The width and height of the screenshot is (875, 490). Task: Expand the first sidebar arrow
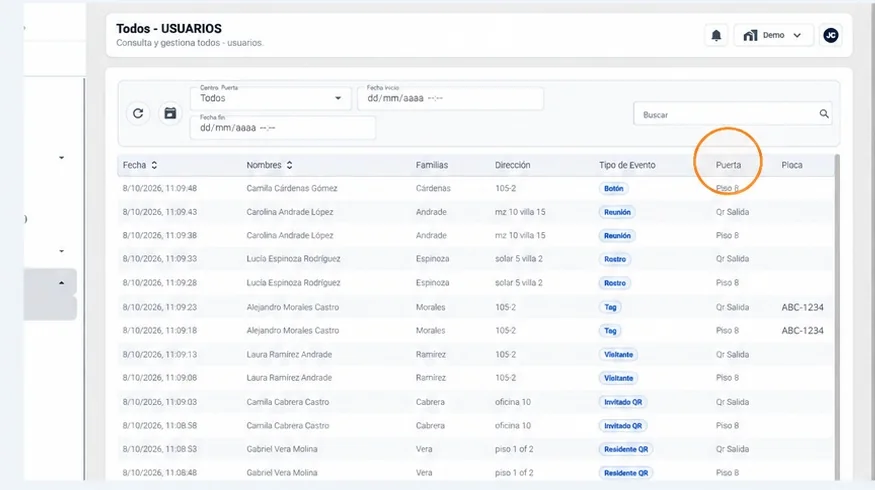[x=61, y=158]
